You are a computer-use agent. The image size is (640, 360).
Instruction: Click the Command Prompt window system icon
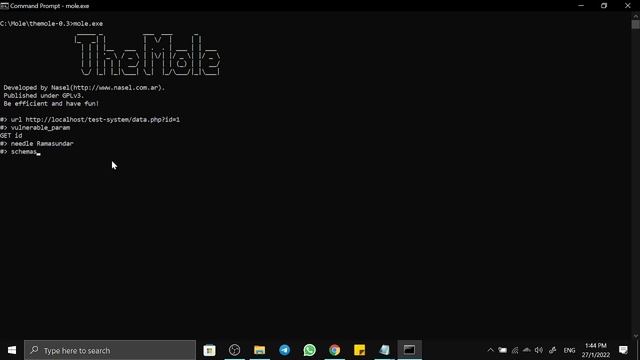pos(4,6)
